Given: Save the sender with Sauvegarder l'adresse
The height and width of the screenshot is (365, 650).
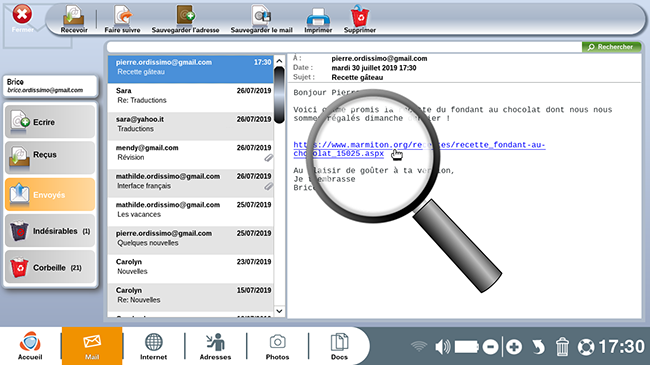Looking at the screenshot, I should (185, 19).
